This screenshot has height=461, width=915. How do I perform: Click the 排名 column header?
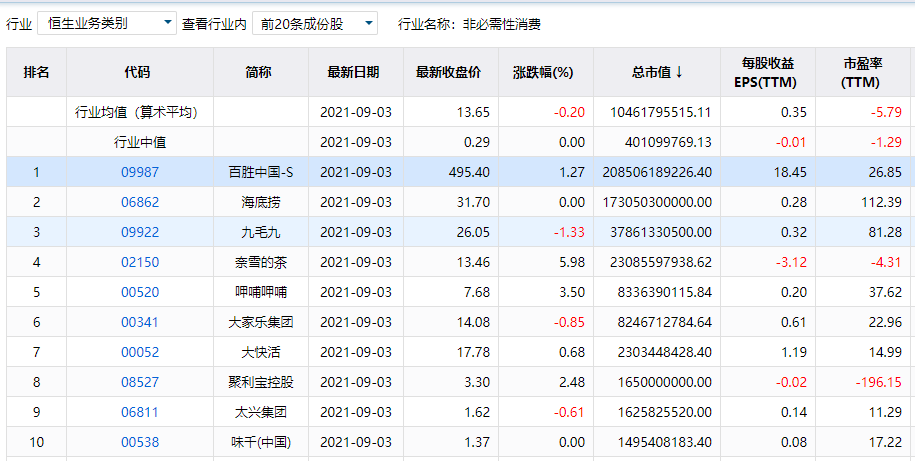[36, 72]
